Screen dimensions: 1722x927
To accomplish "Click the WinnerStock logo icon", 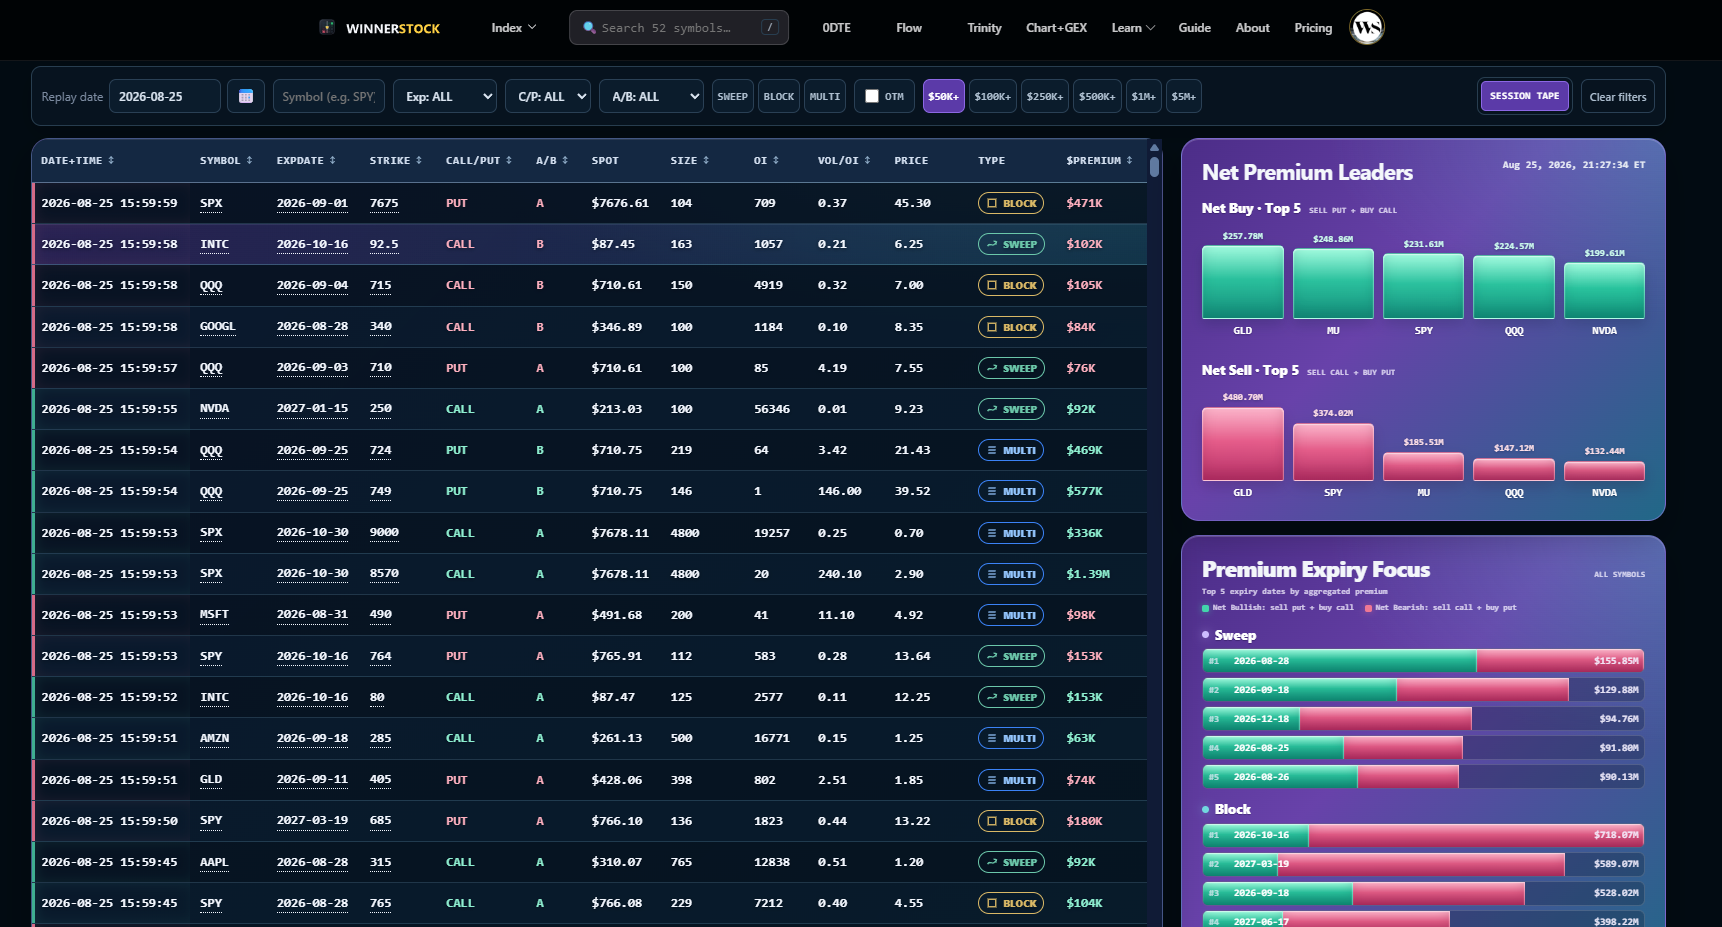I will click(x=327, y=27).
